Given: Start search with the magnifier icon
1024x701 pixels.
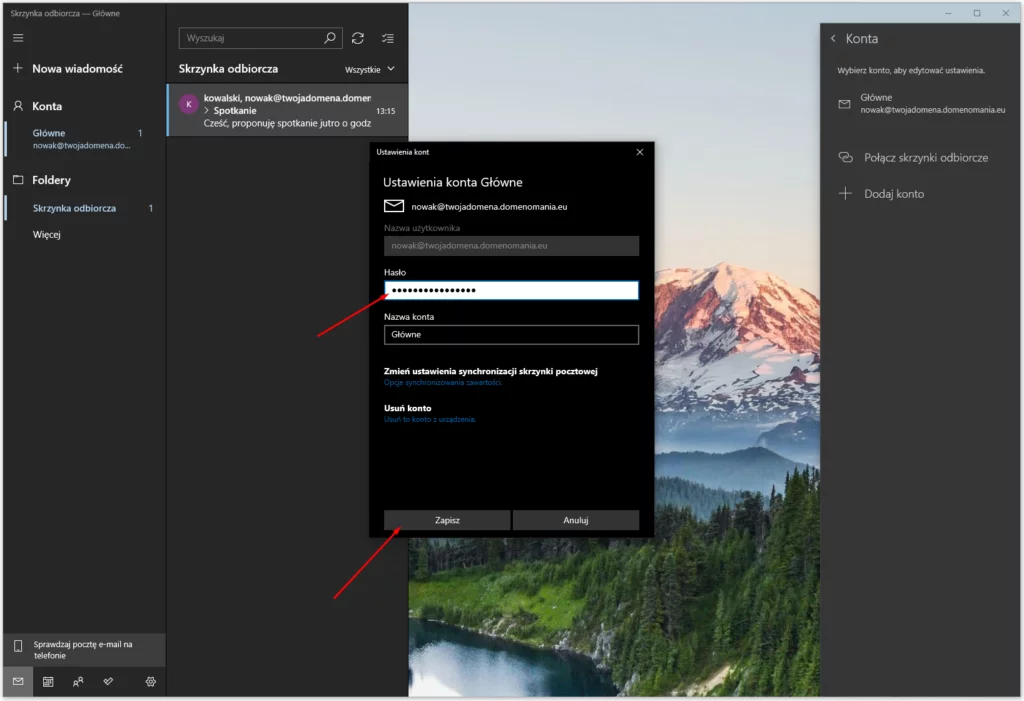Looking at the screenshot, I should click(x=329, y=37).
